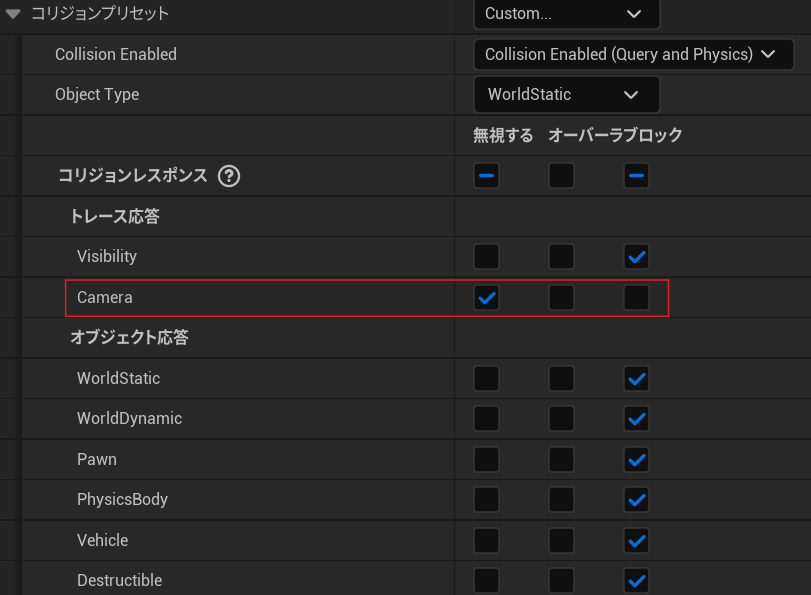The image size is (811, 595).
Task: Set all responses to 無視する in コリジョンレスポンス row
Action: click(487, 176)
